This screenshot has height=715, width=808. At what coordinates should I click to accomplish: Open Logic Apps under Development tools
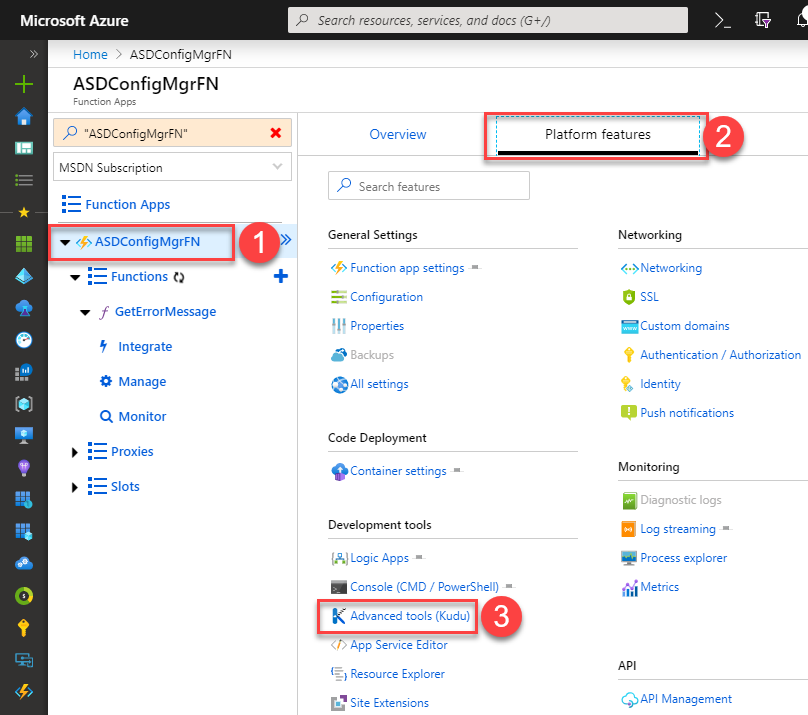pyautogui.click(x=379, y=558)
